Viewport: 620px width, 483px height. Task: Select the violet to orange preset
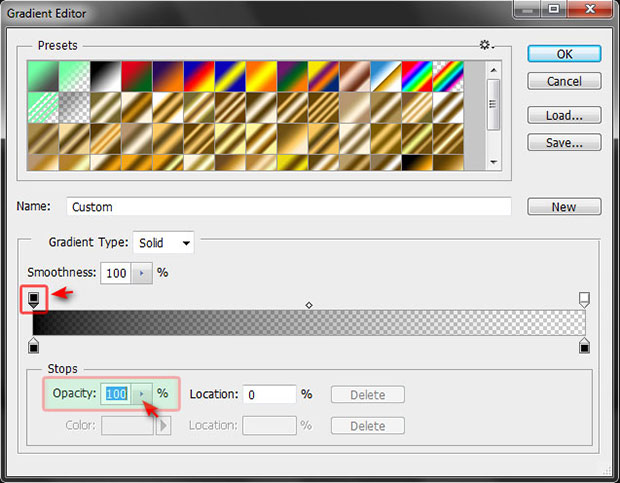point(168,76)
